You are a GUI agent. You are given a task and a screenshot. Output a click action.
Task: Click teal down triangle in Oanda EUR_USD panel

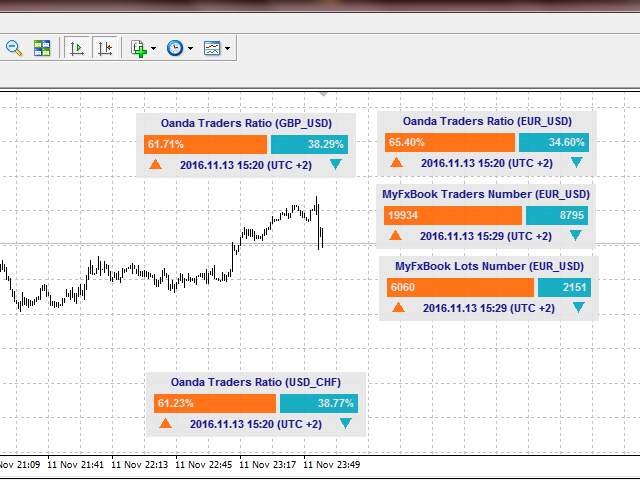[576, 162]
